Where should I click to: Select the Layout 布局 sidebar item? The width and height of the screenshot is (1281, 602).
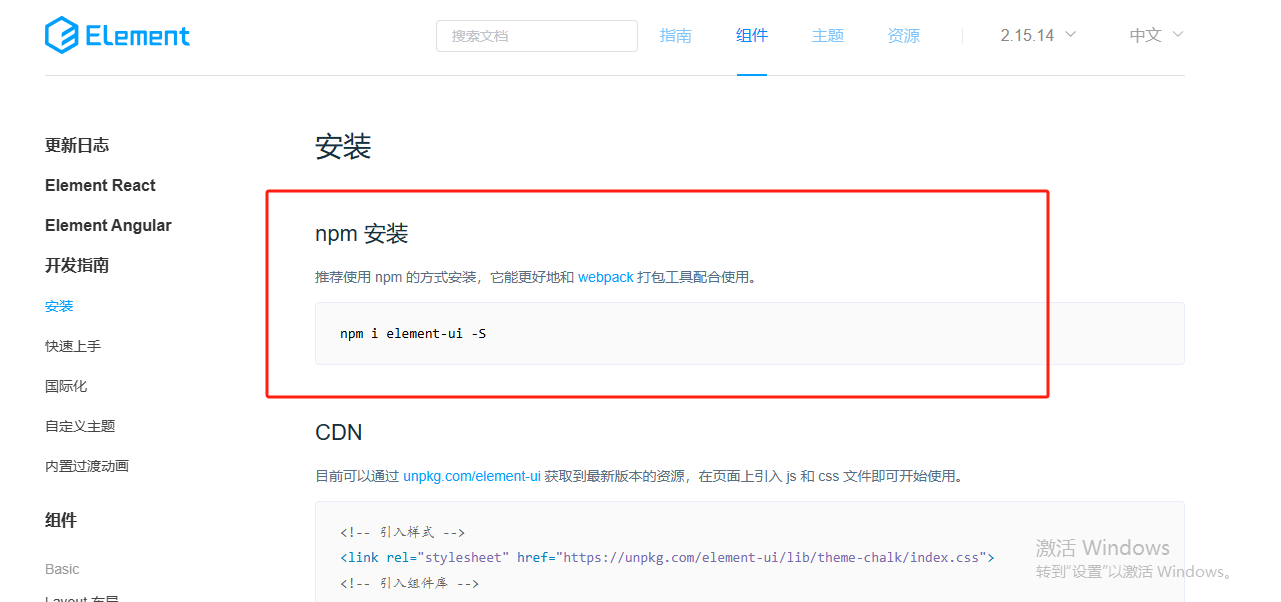pyautogui.click(x=81, y=598)
